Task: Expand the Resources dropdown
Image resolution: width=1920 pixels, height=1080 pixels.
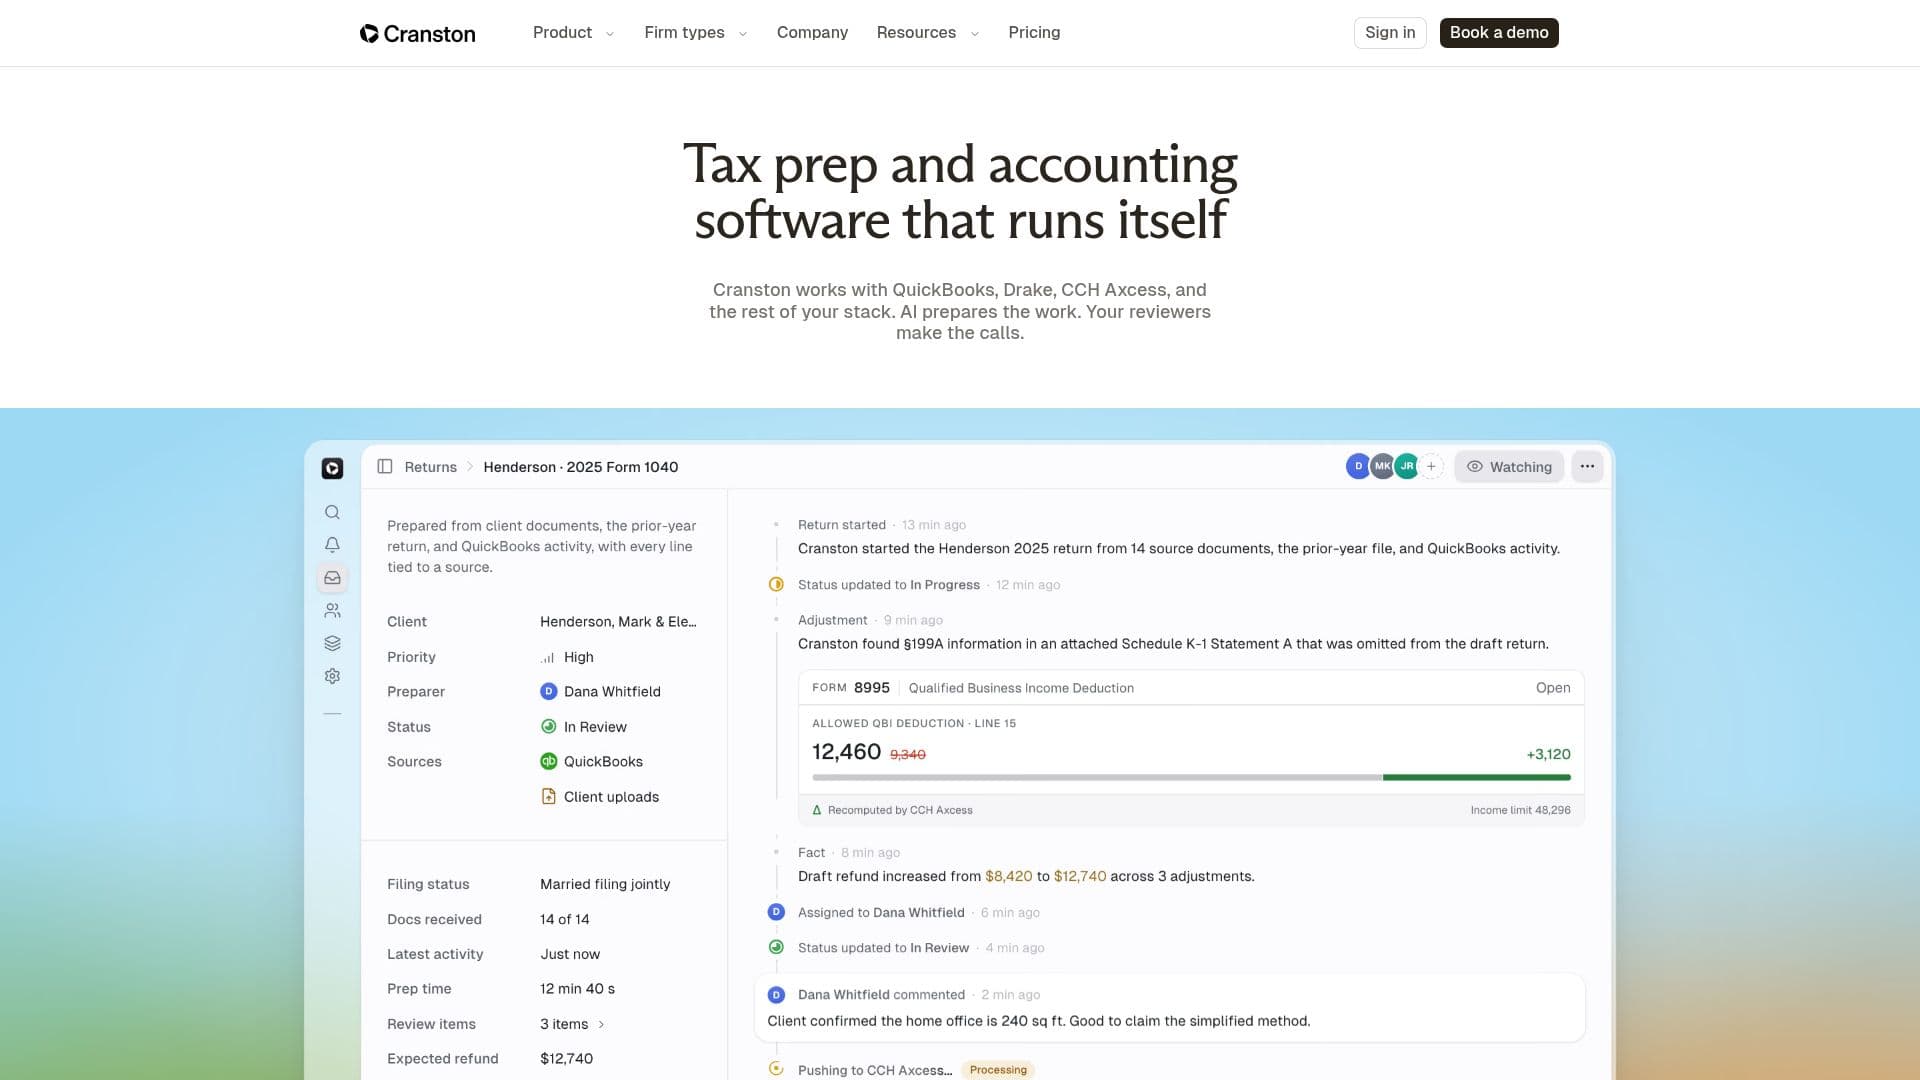Action: coord(927,33)
